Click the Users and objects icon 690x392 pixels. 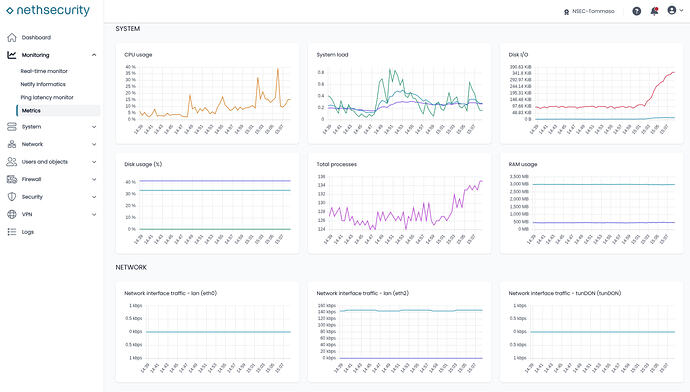[12, 162]
